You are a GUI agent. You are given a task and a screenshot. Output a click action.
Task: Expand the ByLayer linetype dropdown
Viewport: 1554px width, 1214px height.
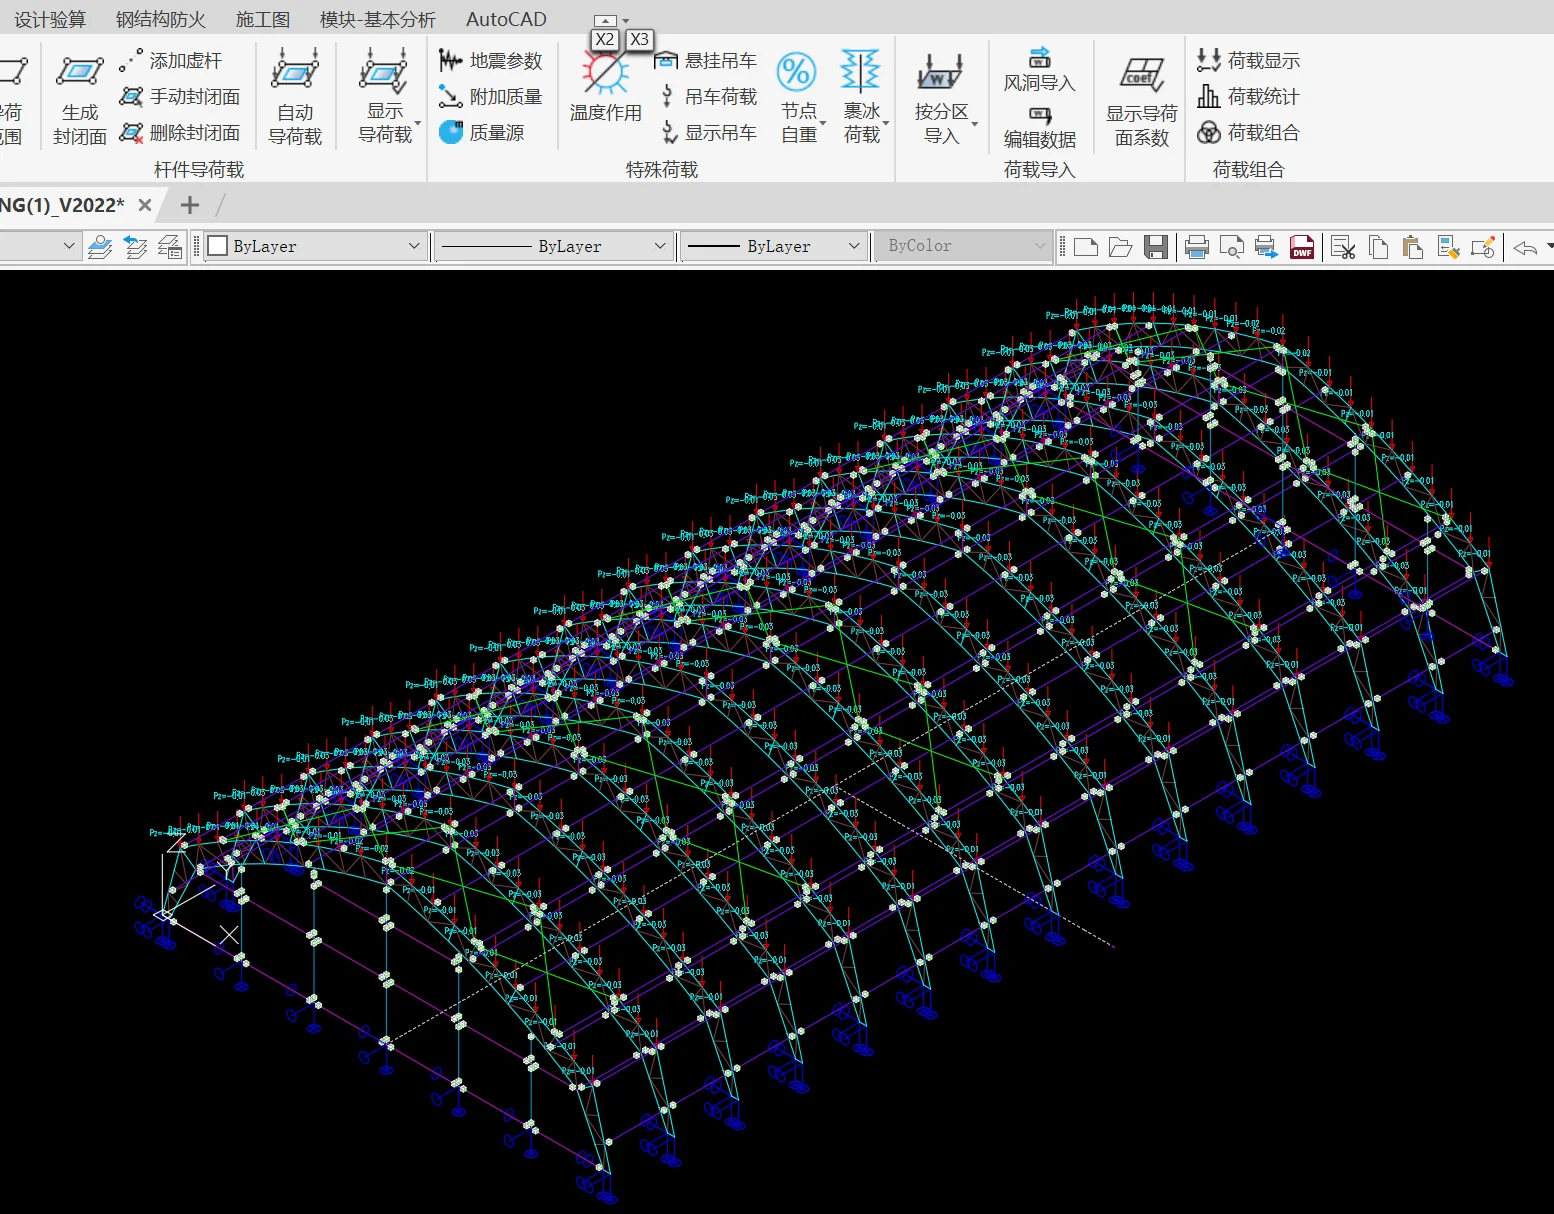660,246
